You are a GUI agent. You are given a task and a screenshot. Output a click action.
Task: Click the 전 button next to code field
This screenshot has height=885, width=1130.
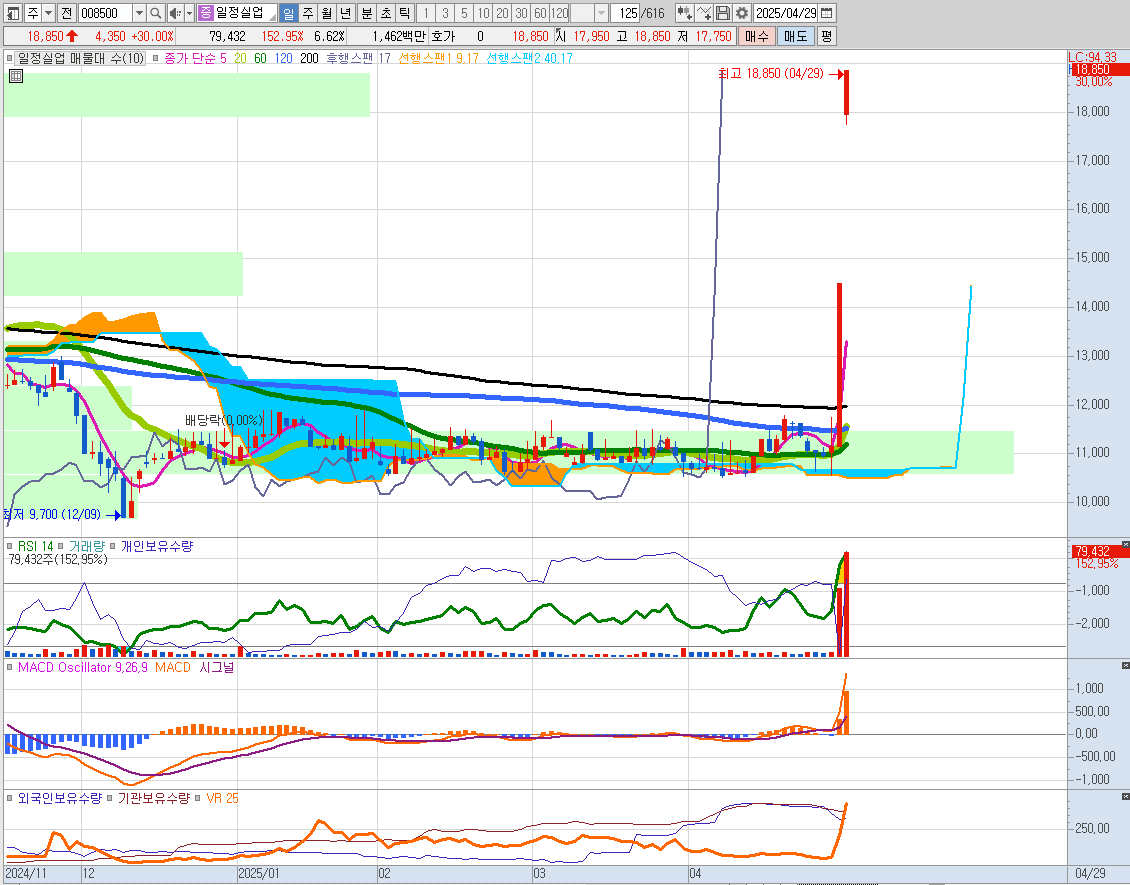tap(66, 13)
